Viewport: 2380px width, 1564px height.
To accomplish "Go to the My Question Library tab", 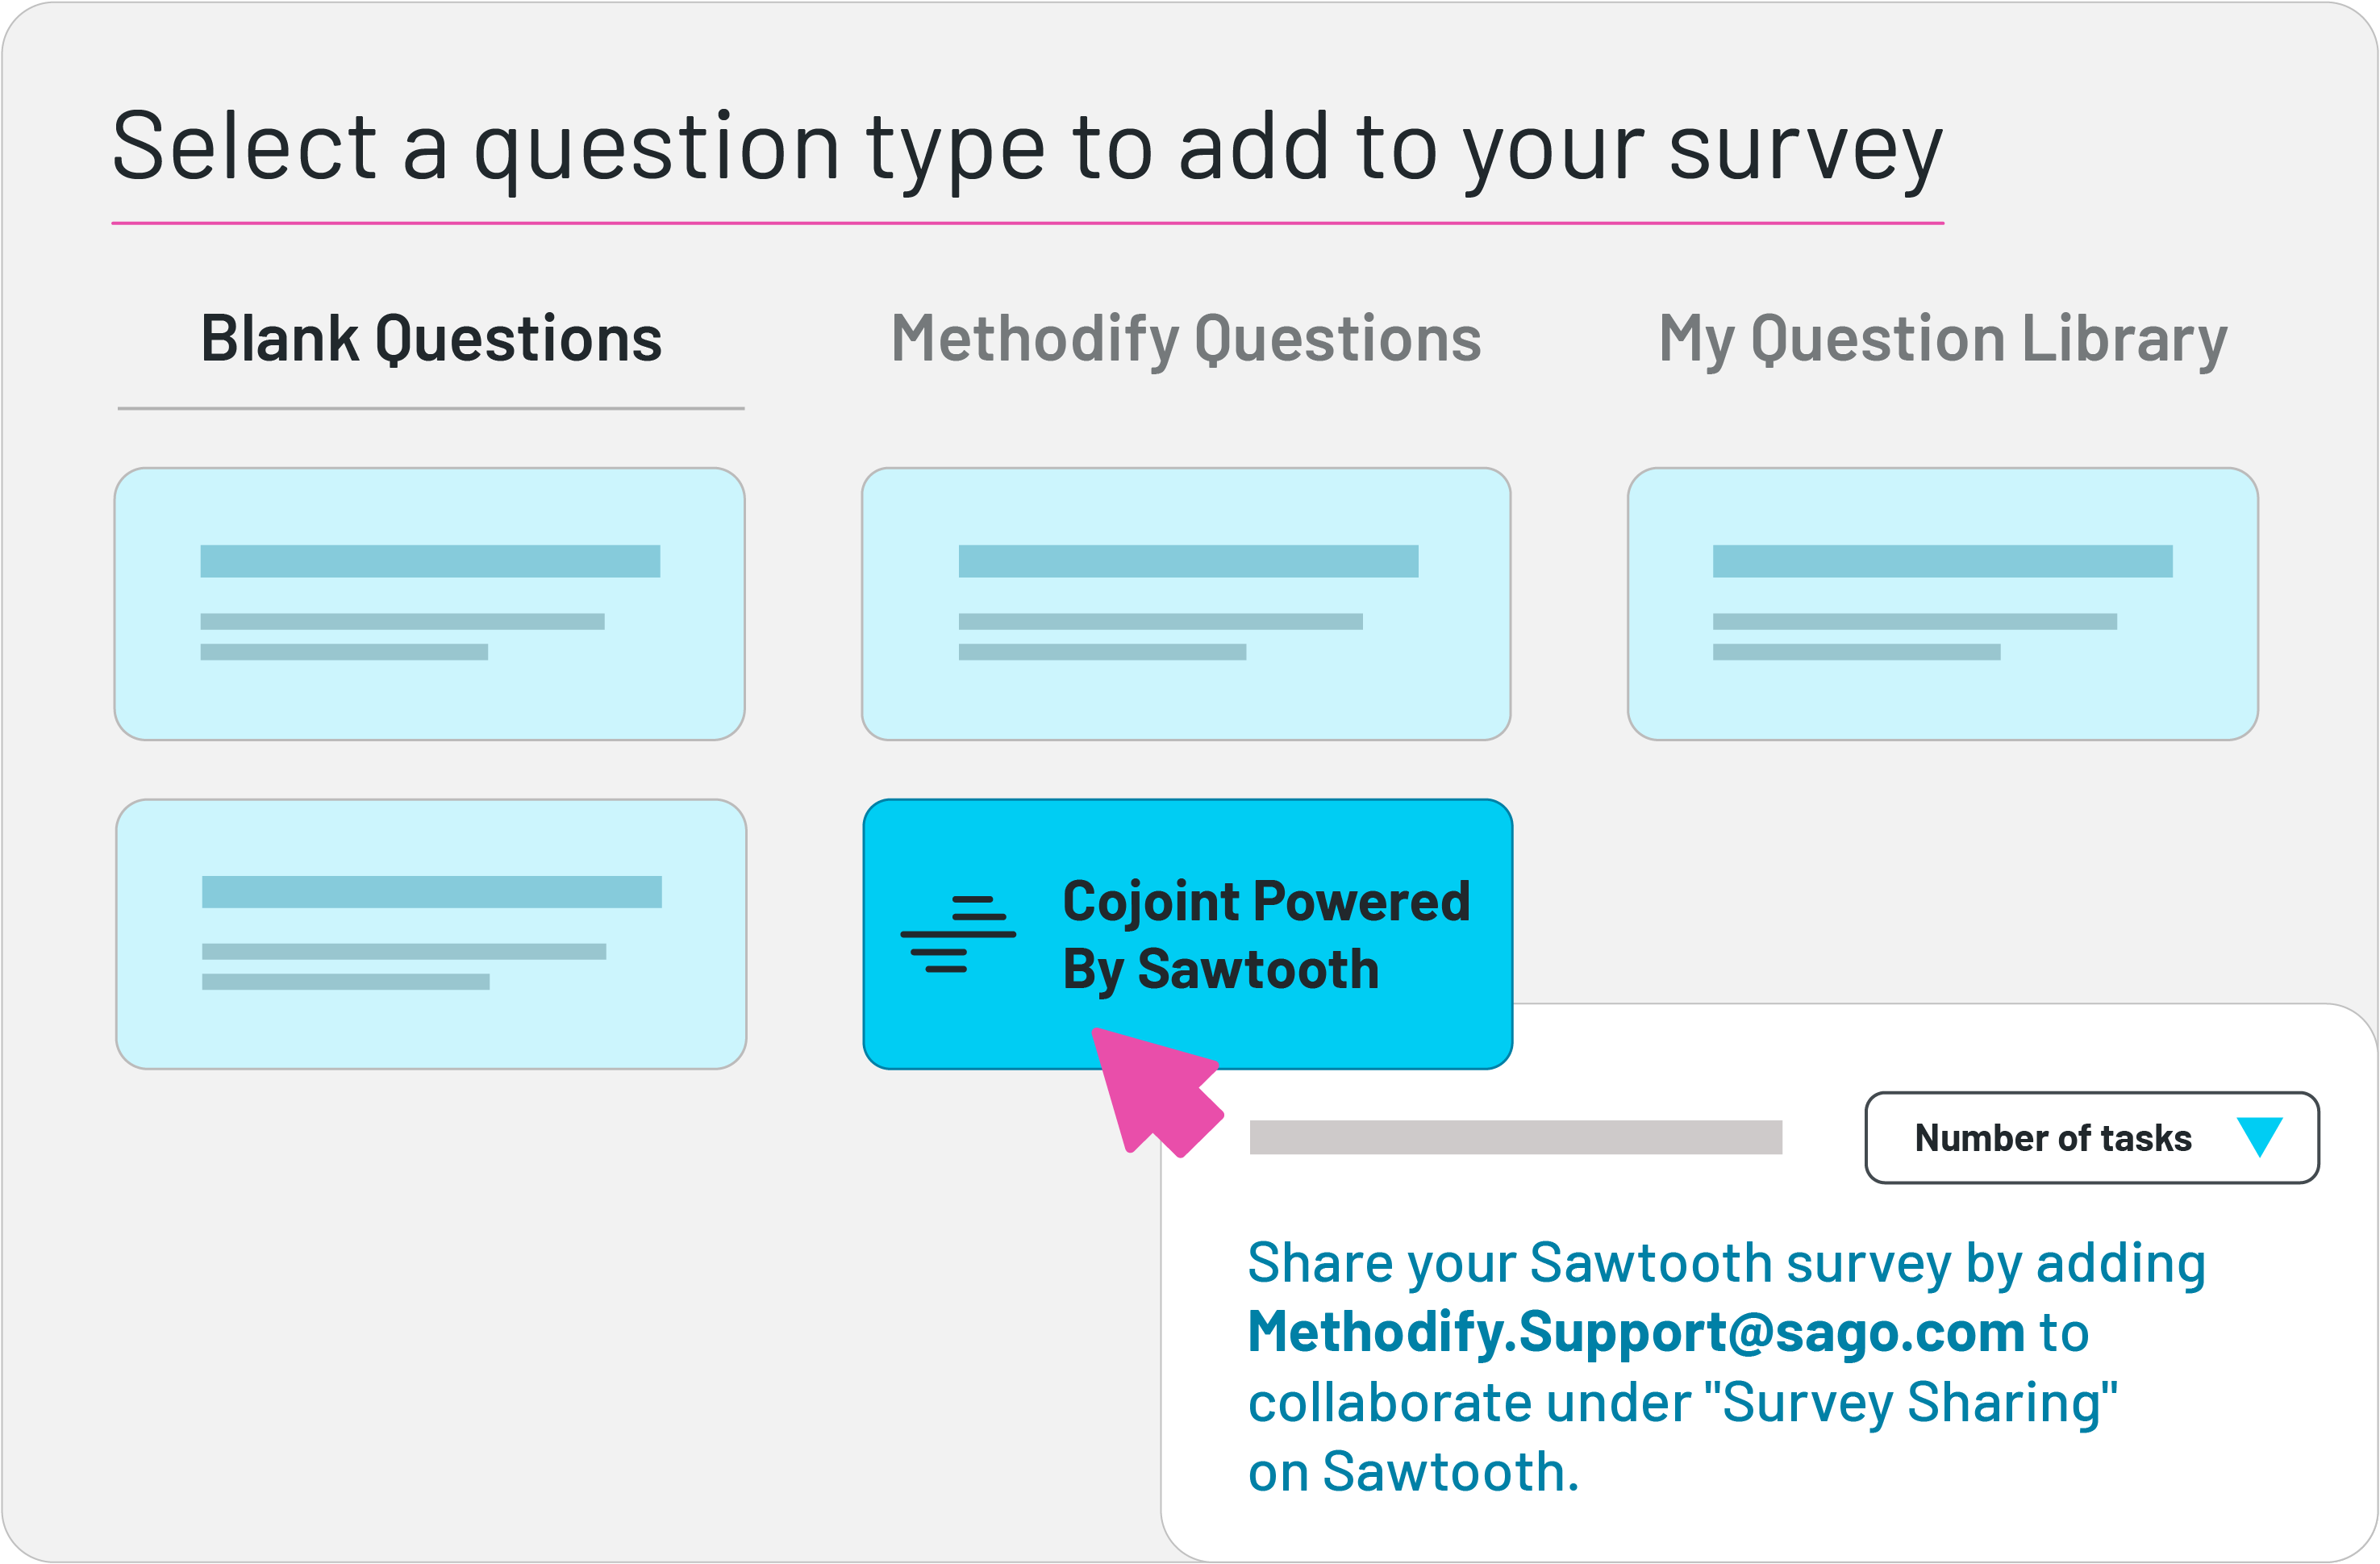I will tap(1942, 339).
